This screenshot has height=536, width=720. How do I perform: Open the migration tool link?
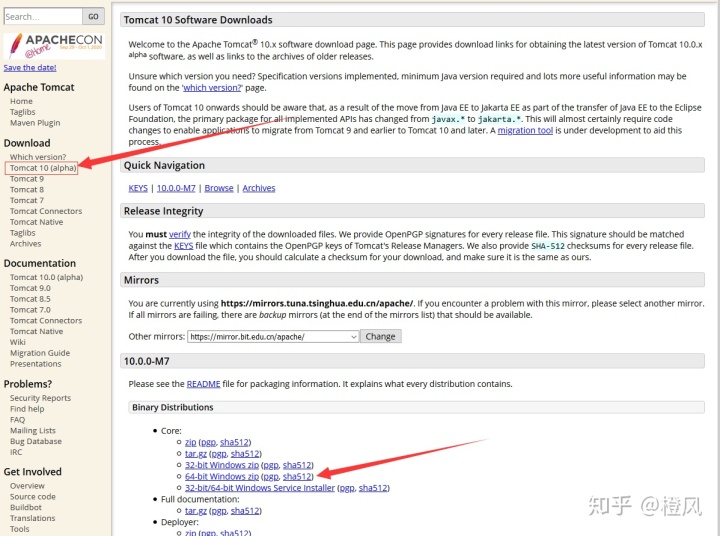[x=525, y=130]
